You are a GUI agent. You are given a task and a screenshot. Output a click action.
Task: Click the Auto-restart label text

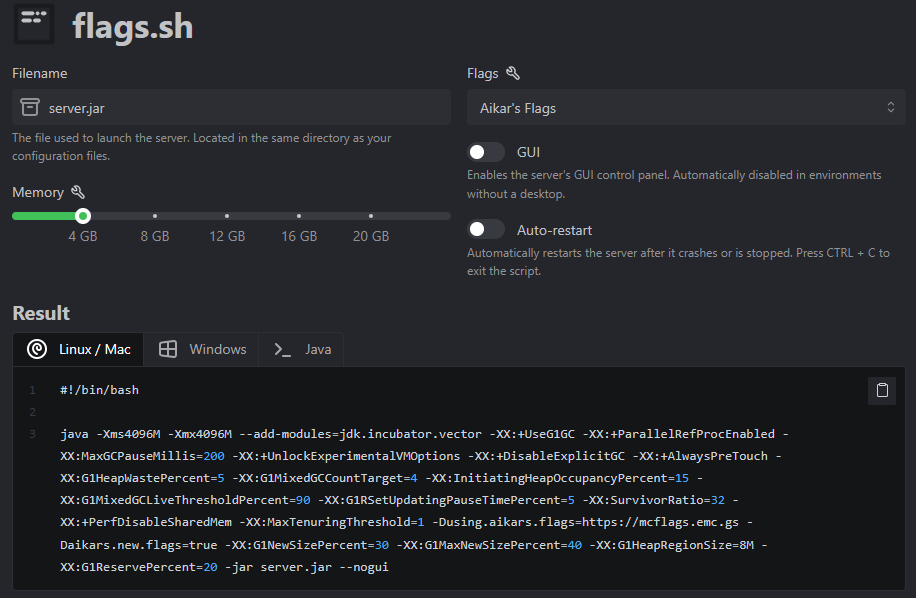pyautogui.click(x=554, y=230)
